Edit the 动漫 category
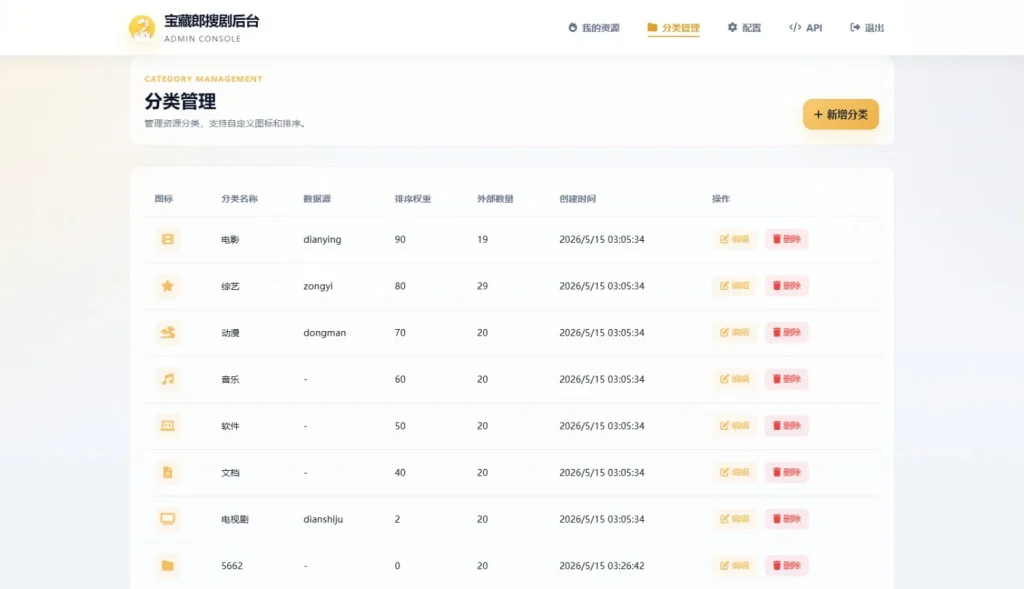The width and height of the screenshot is (1024, 589). (735, 332)
